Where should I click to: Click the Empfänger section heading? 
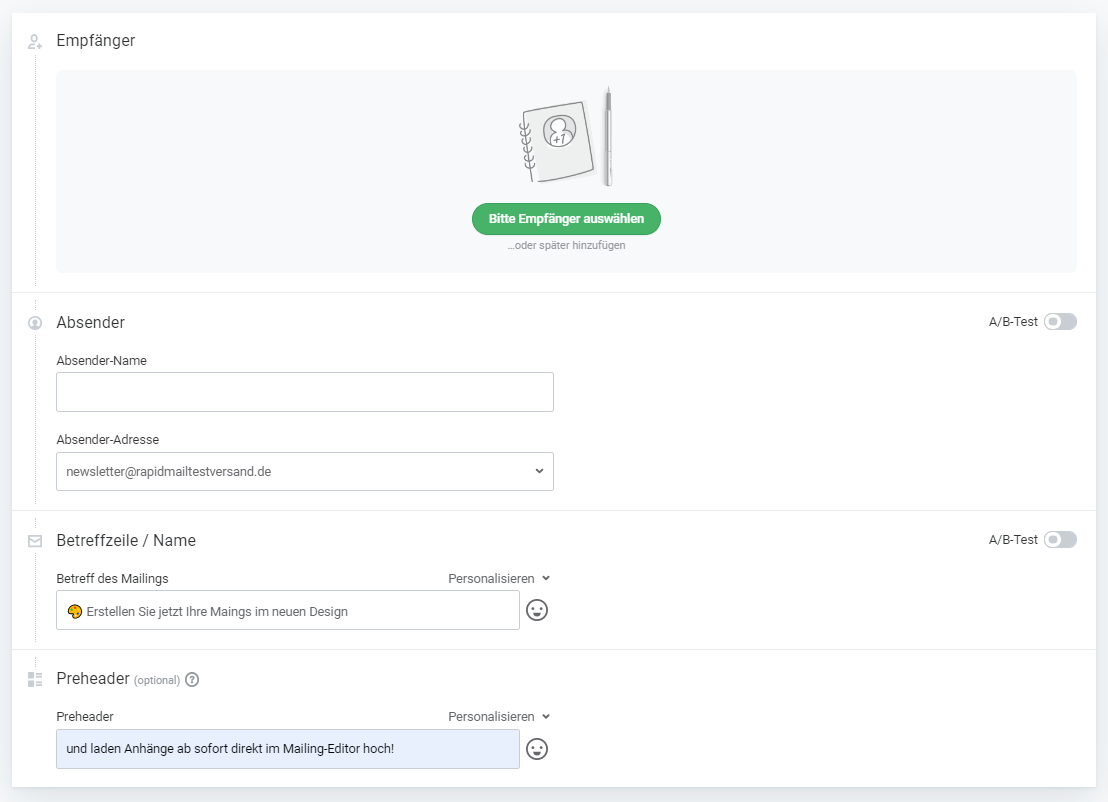point(96,41)
